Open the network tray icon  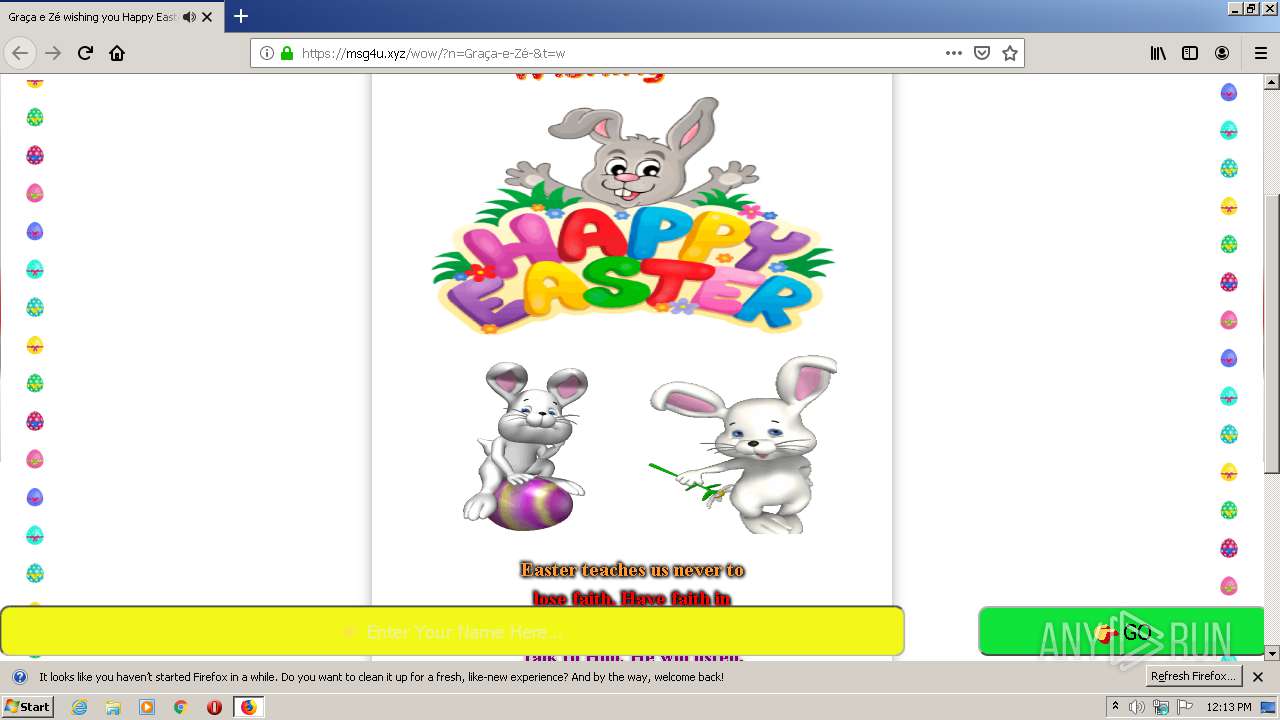1161,707
